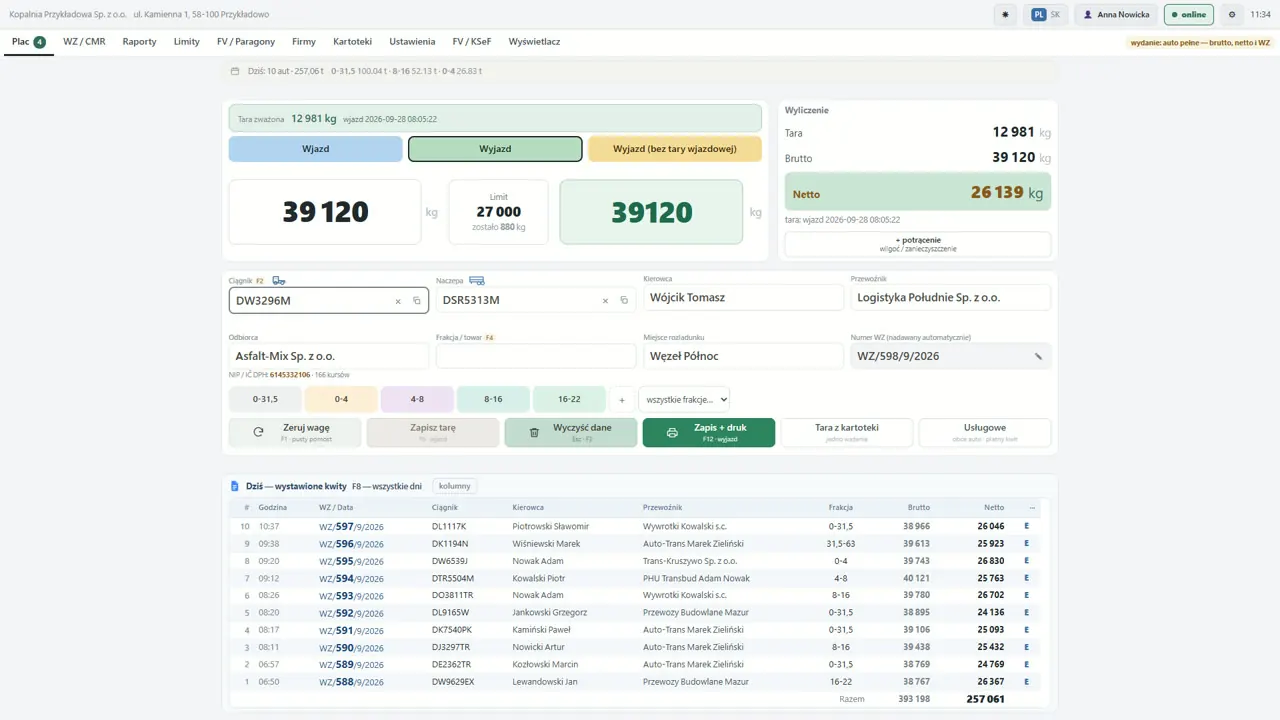This screenshot has height=720, width=1280.
Task: Click Zeruj wagę button
Action: pos(295,432)
